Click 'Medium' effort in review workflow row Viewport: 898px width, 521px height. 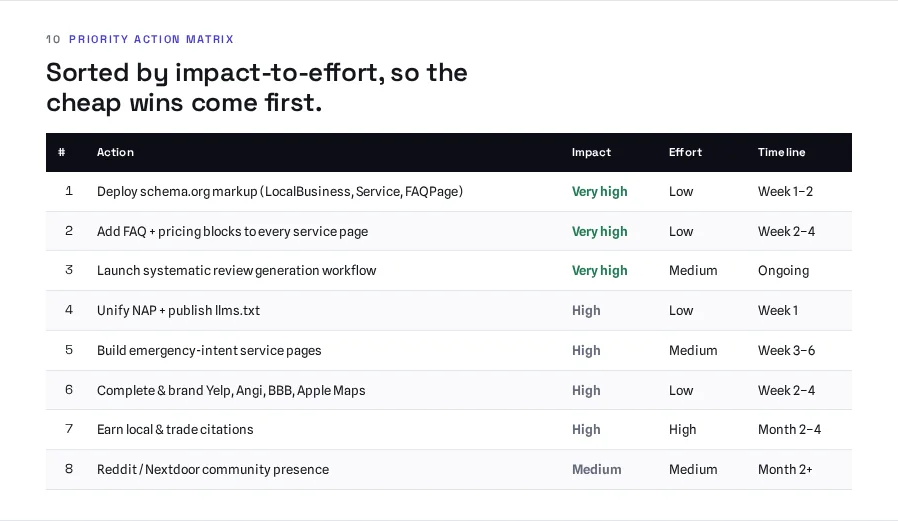point(693,270)
